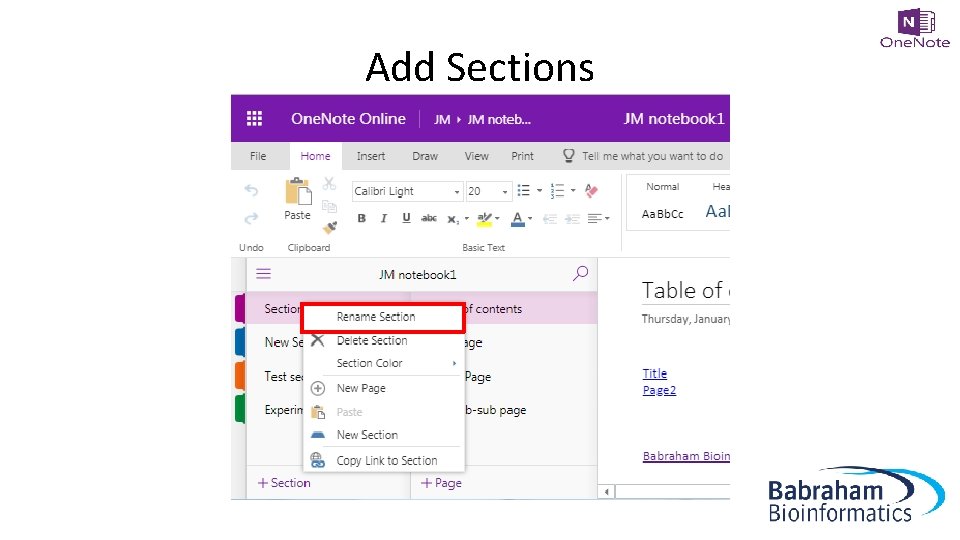This screenshot has width=960, height=540.
Task: Click the Redo arrow icon
Action: [251, 218]
